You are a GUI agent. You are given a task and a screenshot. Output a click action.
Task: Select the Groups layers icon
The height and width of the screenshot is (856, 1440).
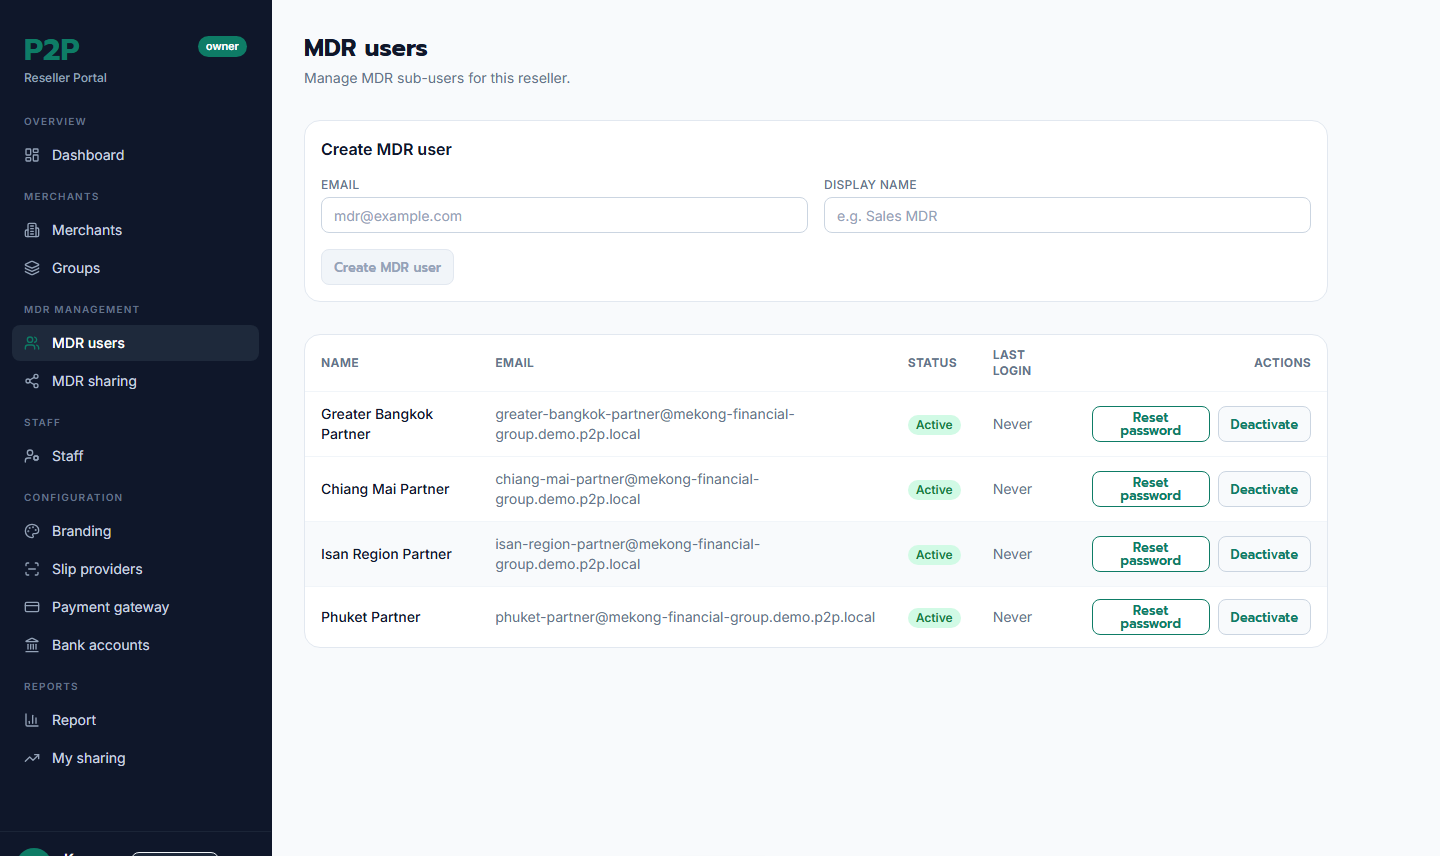coord(32,268)
